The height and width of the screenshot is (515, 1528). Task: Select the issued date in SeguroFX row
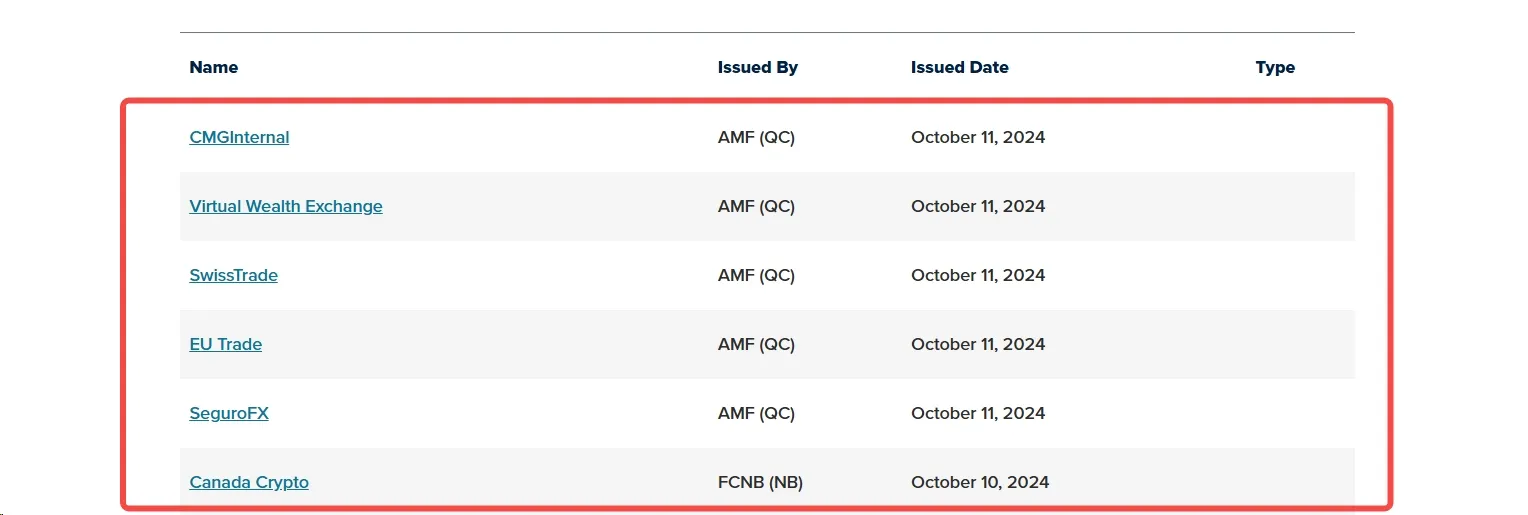tap(977, 413)
